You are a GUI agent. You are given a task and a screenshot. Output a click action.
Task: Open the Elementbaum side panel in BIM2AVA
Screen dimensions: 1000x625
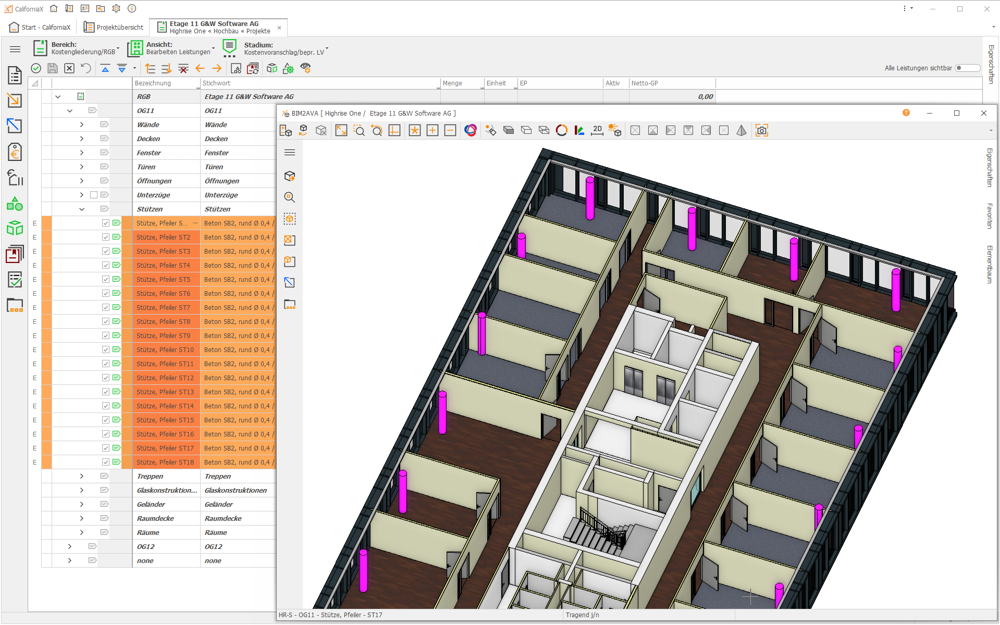tap(990, 264)
